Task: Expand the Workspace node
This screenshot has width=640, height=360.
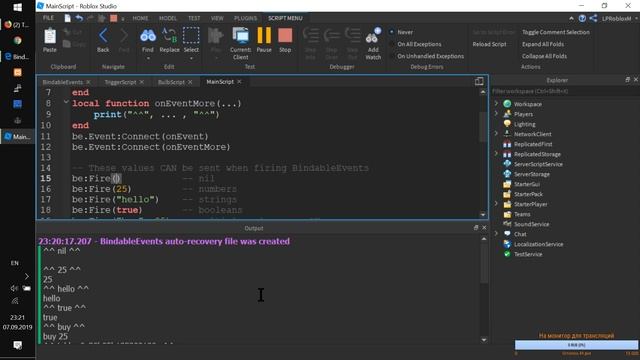Action: pos(496,104)
